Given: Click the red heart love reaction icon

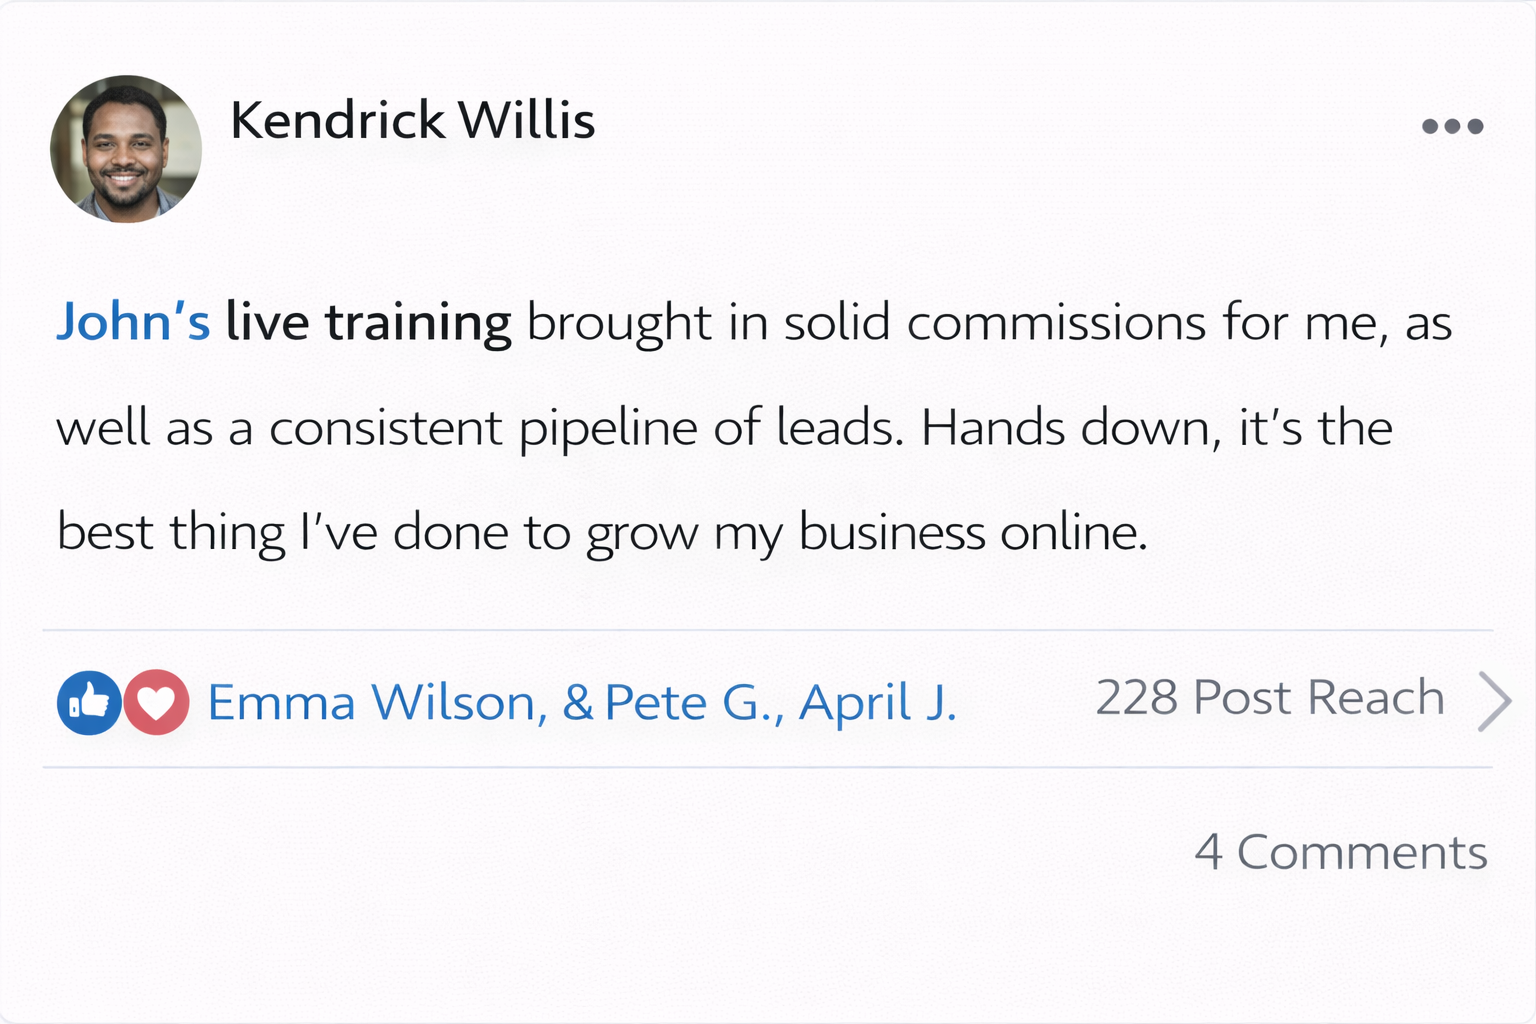Looking at the screenshot, I should click(x=156, y=702).
